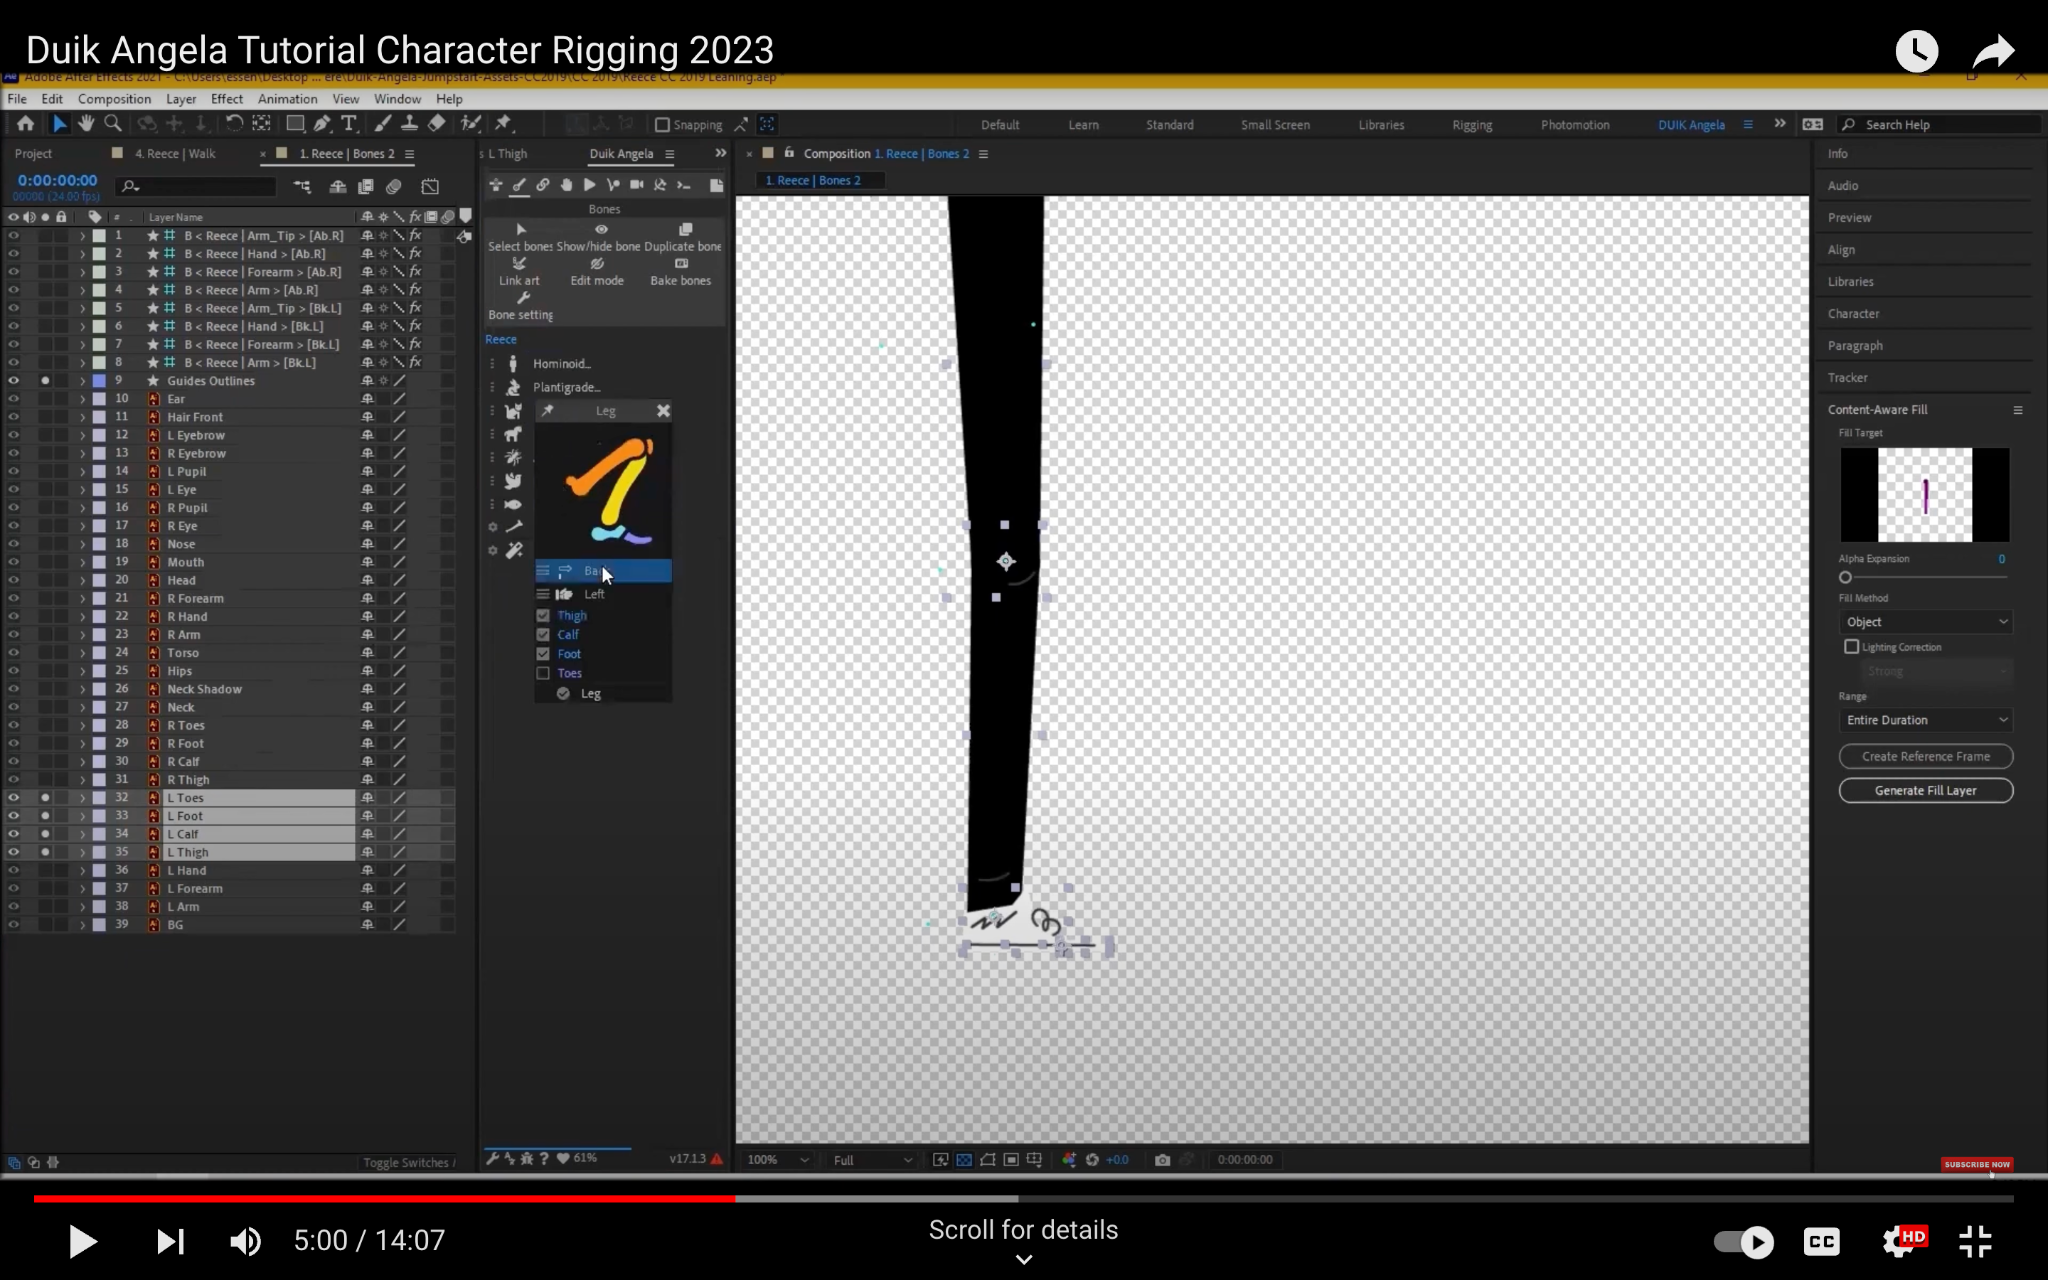Open the Animation menu
This screenshot has height=1280, width=2048.
click(287, 99)
